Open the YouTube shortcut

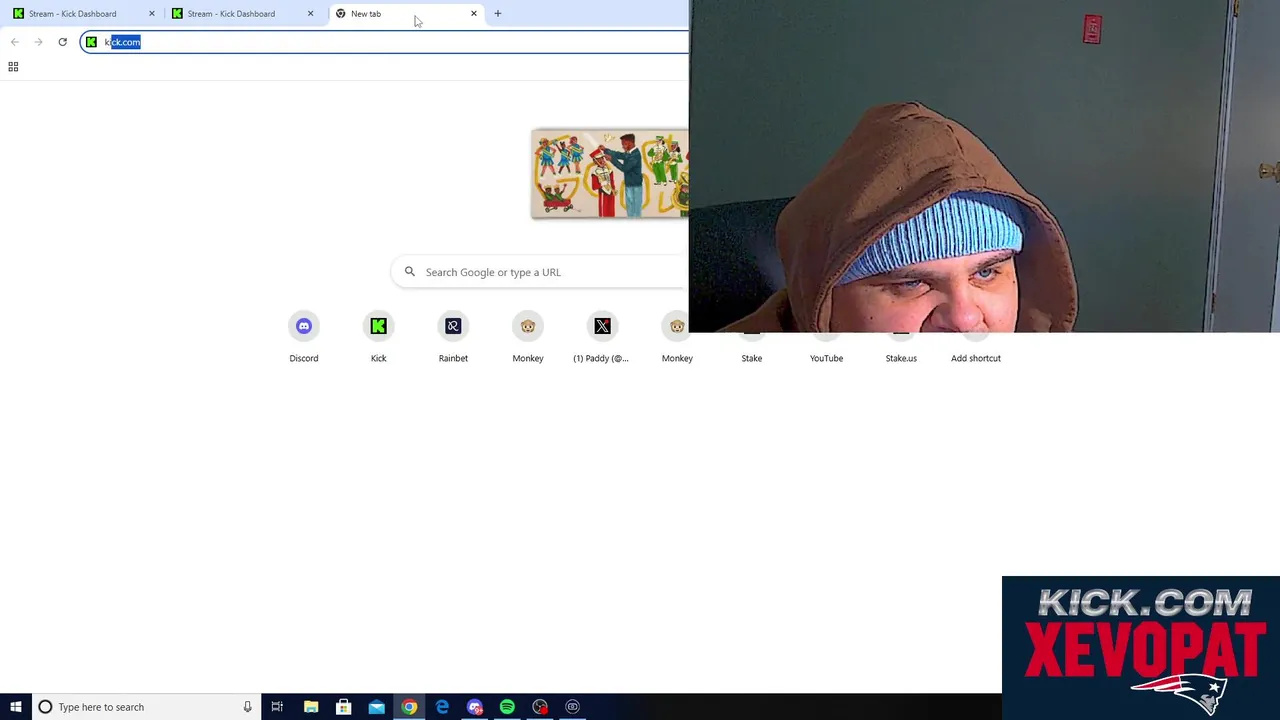point(826,350)
